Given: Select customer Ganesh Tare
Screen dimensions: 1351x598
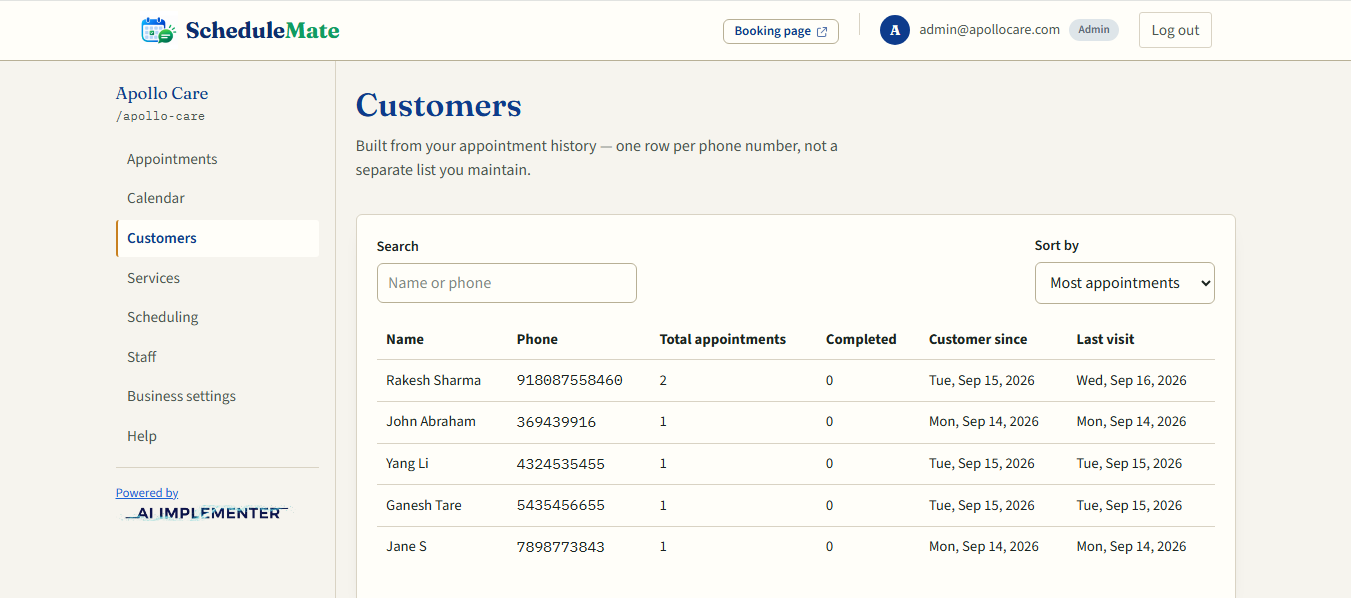Looking at the screenshot, I should [x=424, y=505].
